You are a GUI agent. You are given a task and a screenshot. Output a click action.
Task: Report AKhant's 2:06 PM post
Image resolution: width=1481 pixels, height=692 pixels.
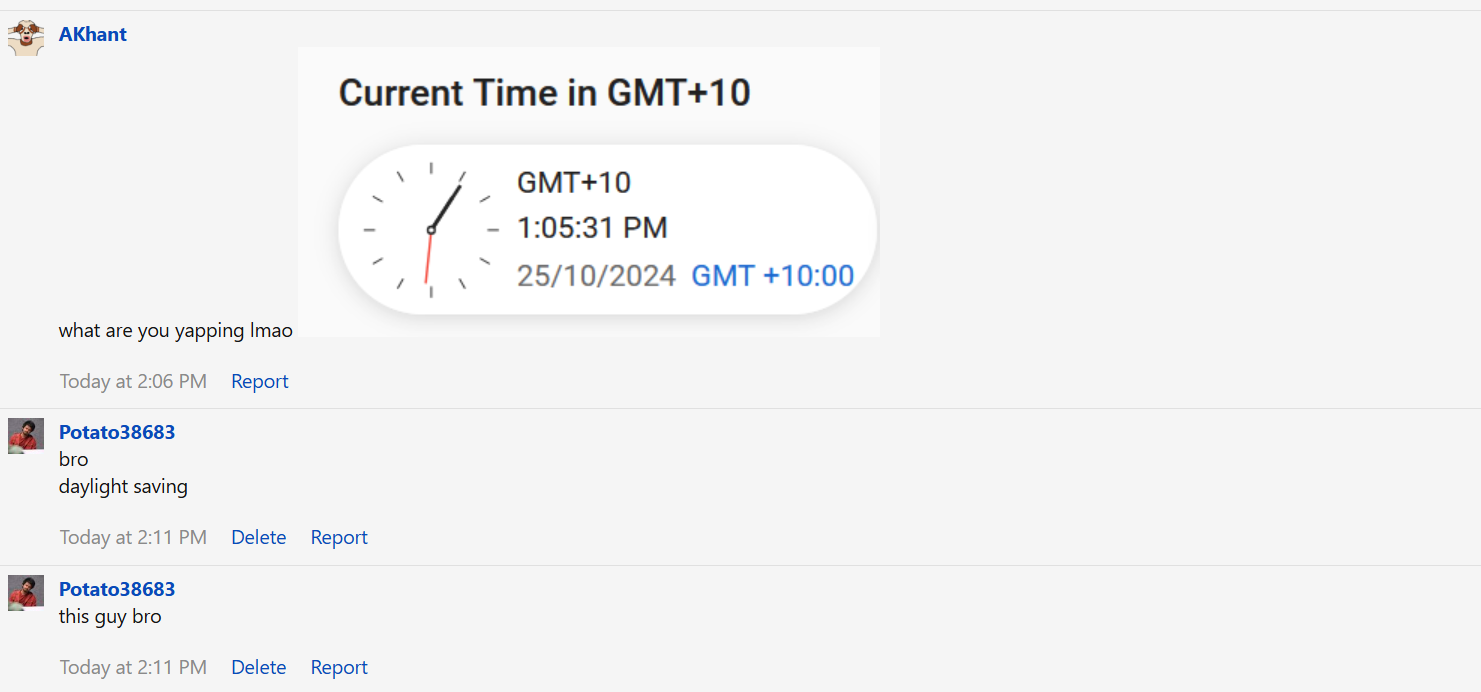260,381
